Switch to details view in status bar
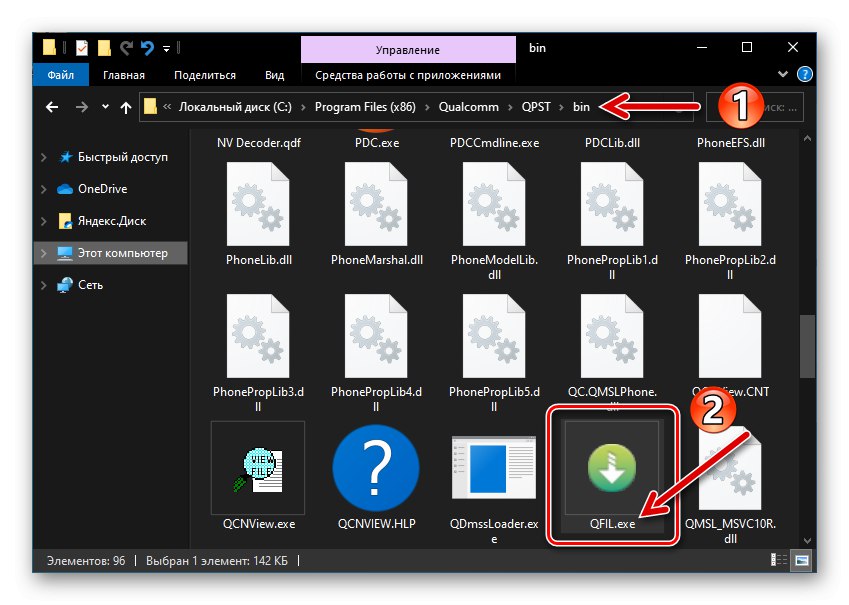The image size is (849, 605). pos(779,560)
